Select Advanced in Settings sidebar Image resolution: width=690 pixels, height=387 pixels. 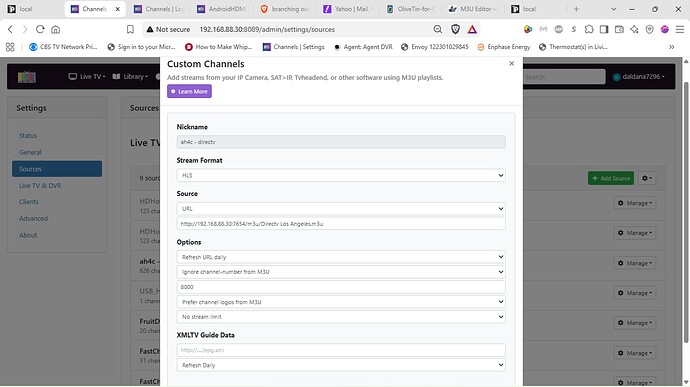pyautogui.click(x=33, y=218)
